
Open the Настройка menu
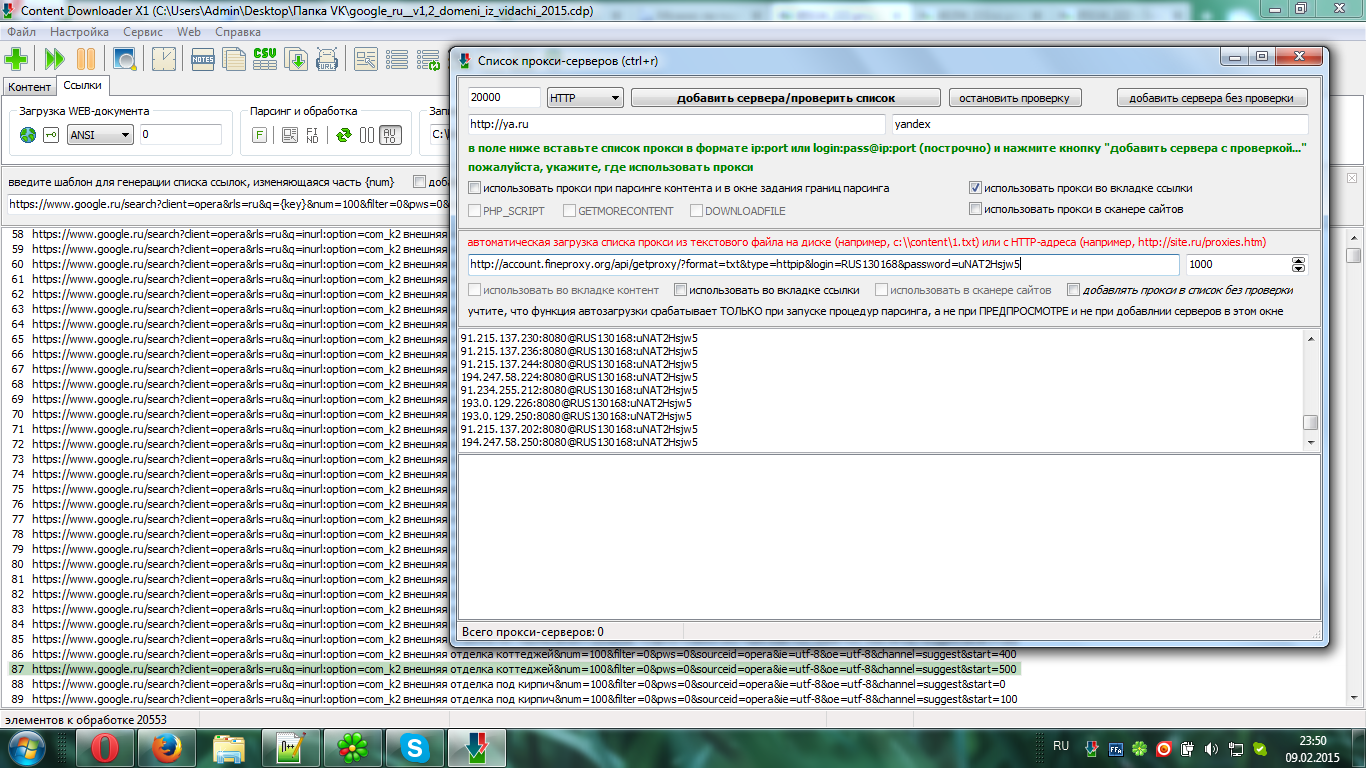click(79, 32)
